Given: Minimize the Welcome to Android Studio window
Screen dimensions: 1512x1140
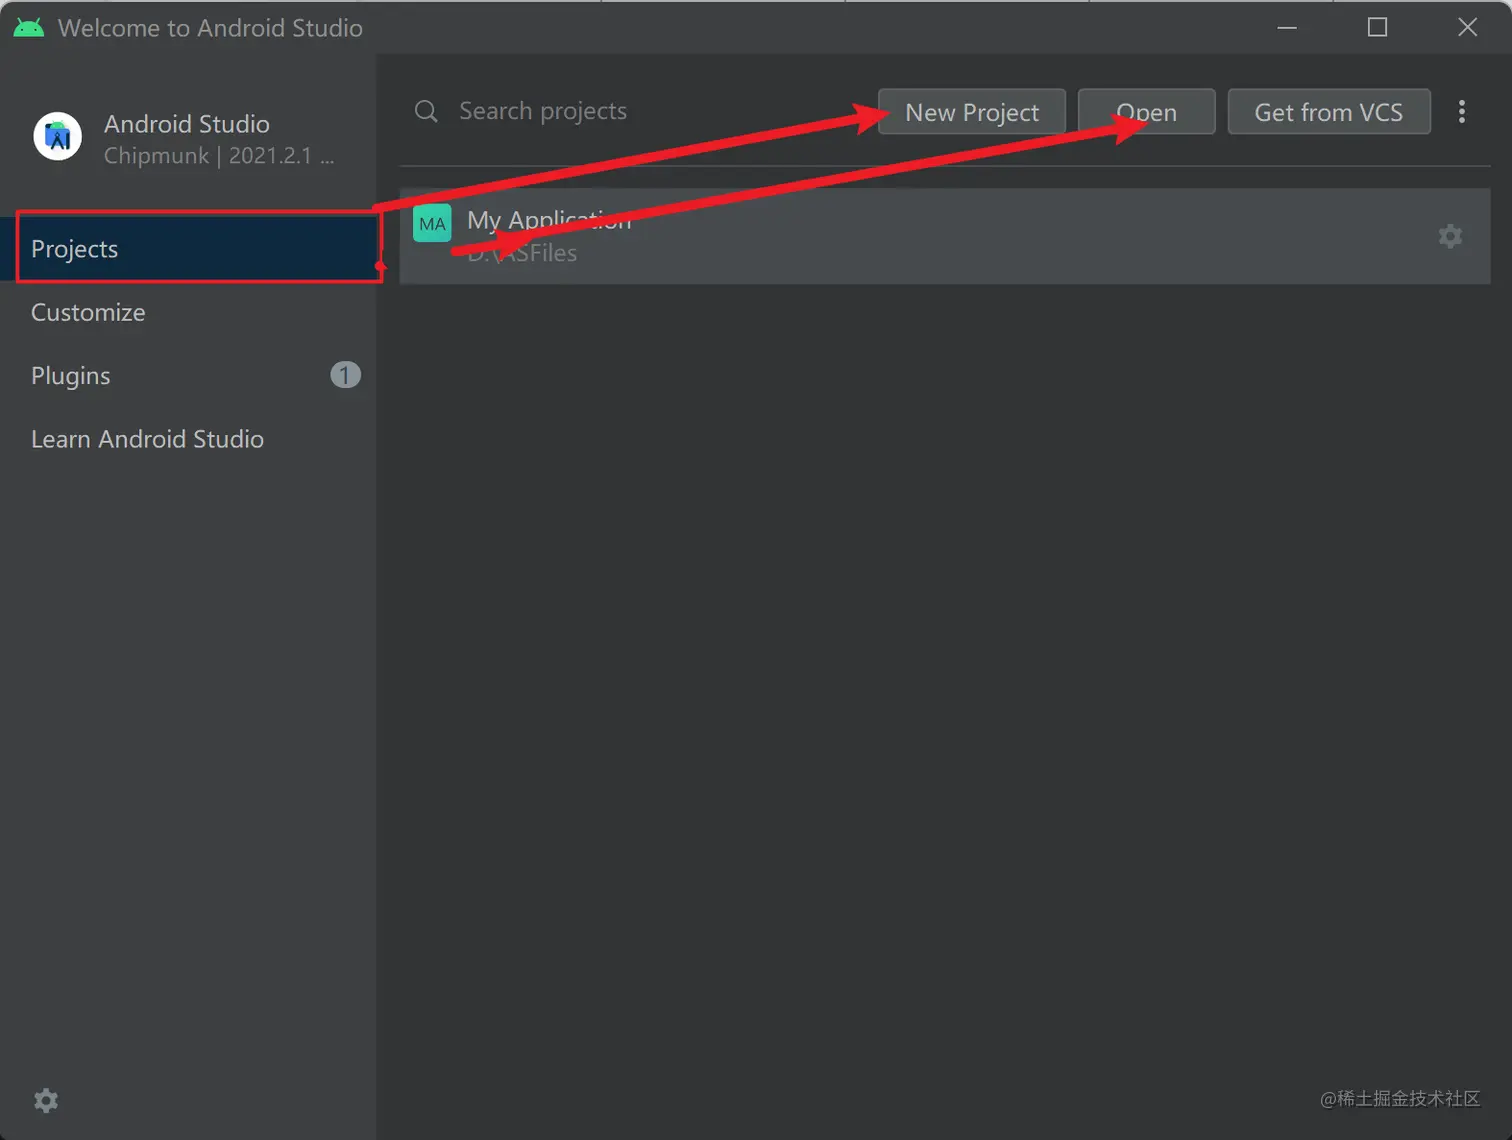Looking at the screenshot, I should 1287,27.
